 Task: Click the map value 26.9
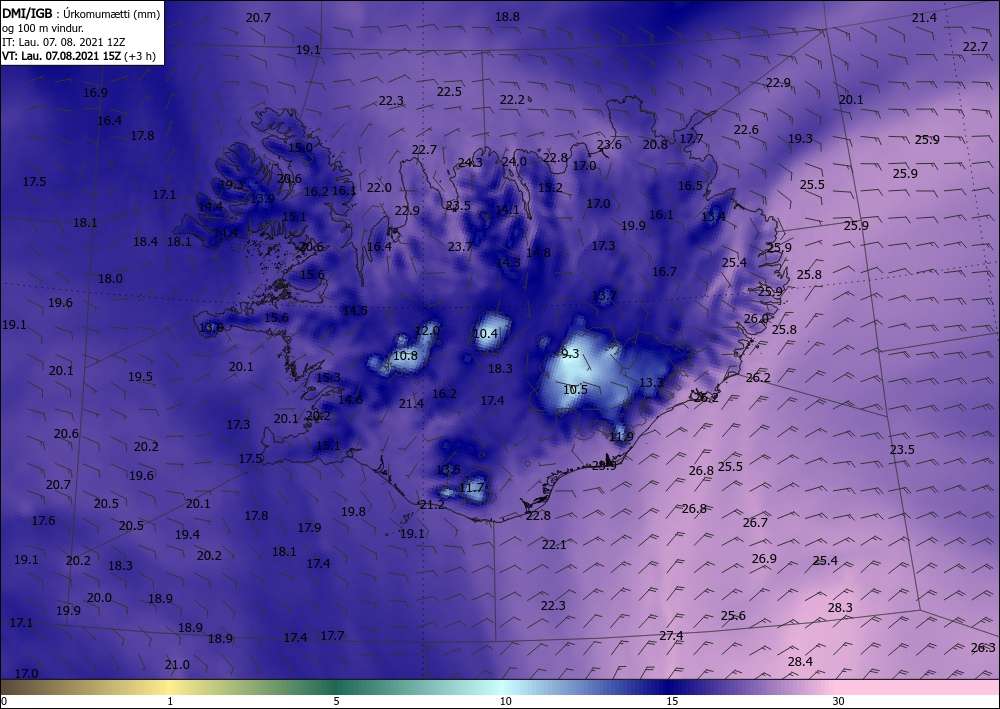click(764, 559)
